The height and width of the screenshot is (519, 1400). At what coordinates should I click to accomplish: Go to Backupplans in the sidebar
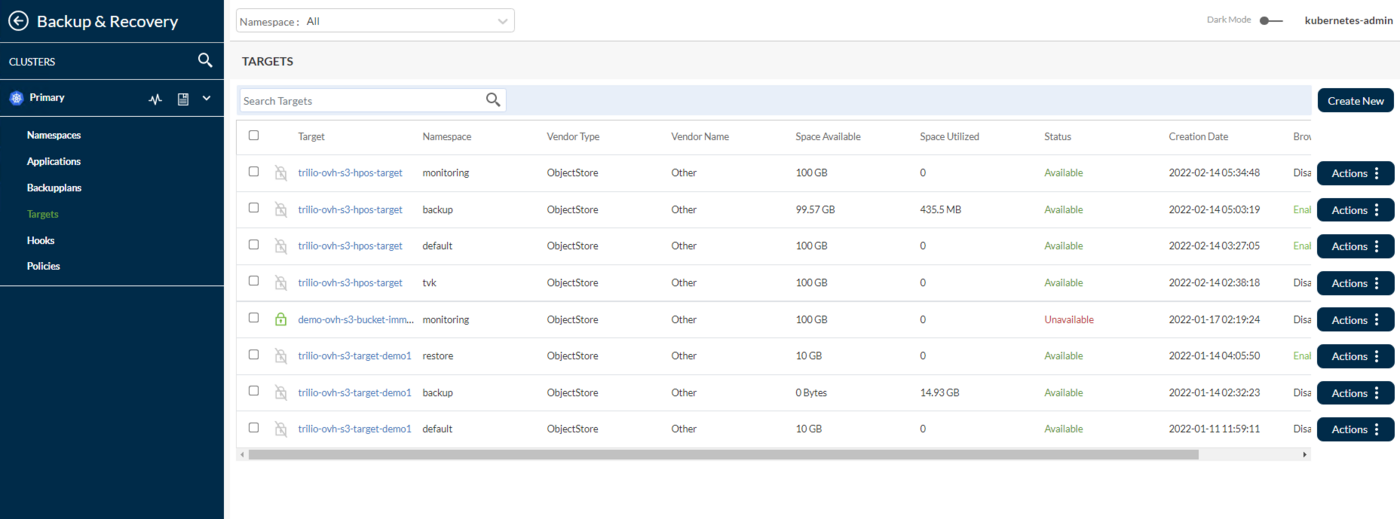point(54,188)
